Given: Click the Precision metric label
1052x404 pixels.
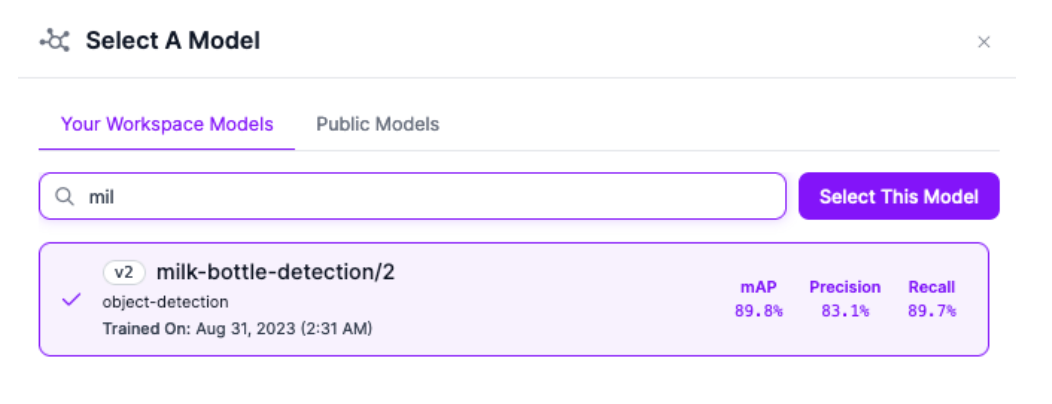Looking at the screenshot, I should [x=845, y=288].
